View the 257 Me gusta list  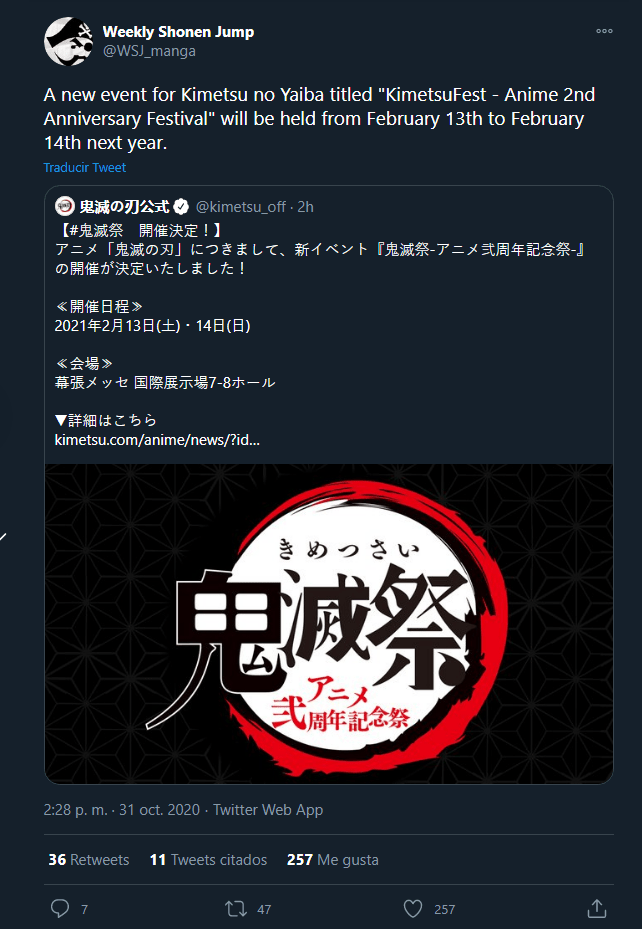click(332, 860)
